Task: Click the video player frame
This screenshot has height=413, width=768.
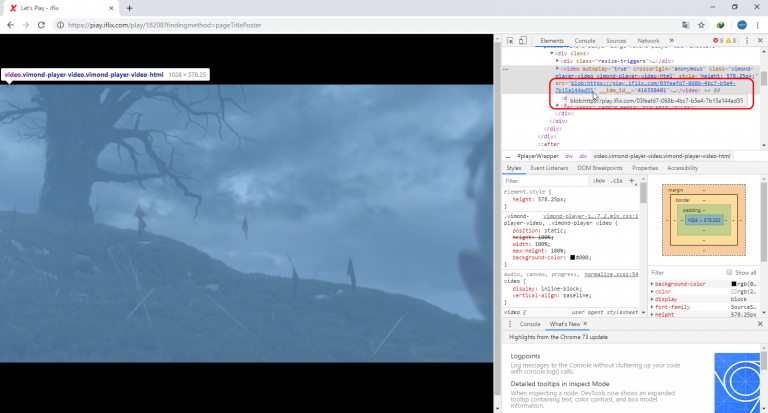Action: tap(246, 223)
